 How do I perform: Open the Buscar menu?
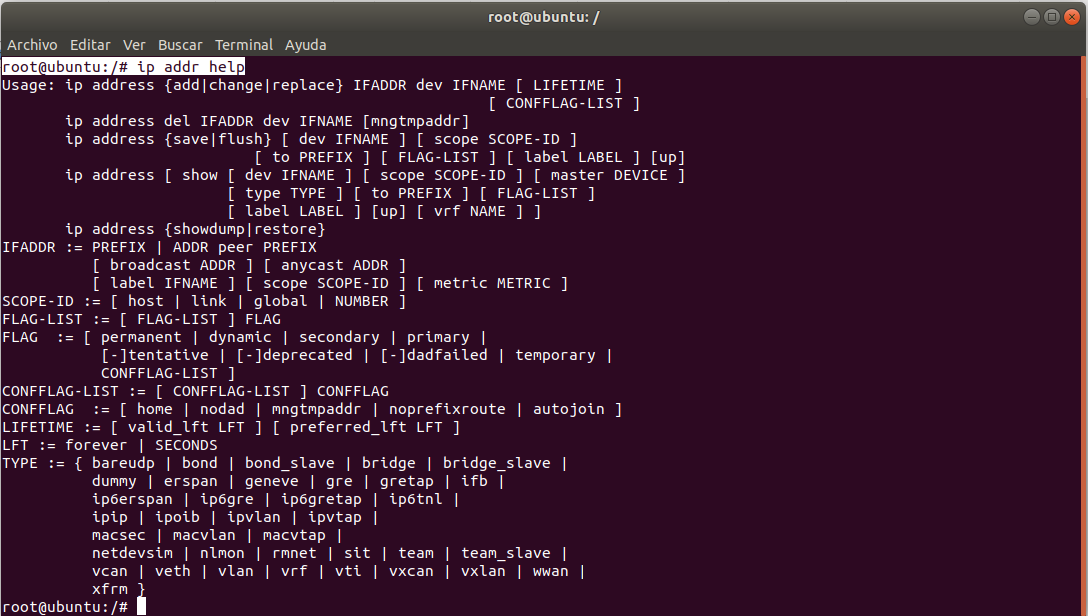click(180, 45)
